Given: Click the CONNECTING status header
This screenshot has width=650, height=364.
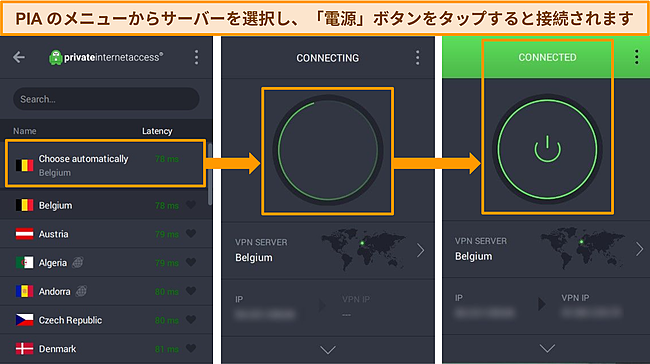Looking at the screenshot, I should [x=327, y=58].
